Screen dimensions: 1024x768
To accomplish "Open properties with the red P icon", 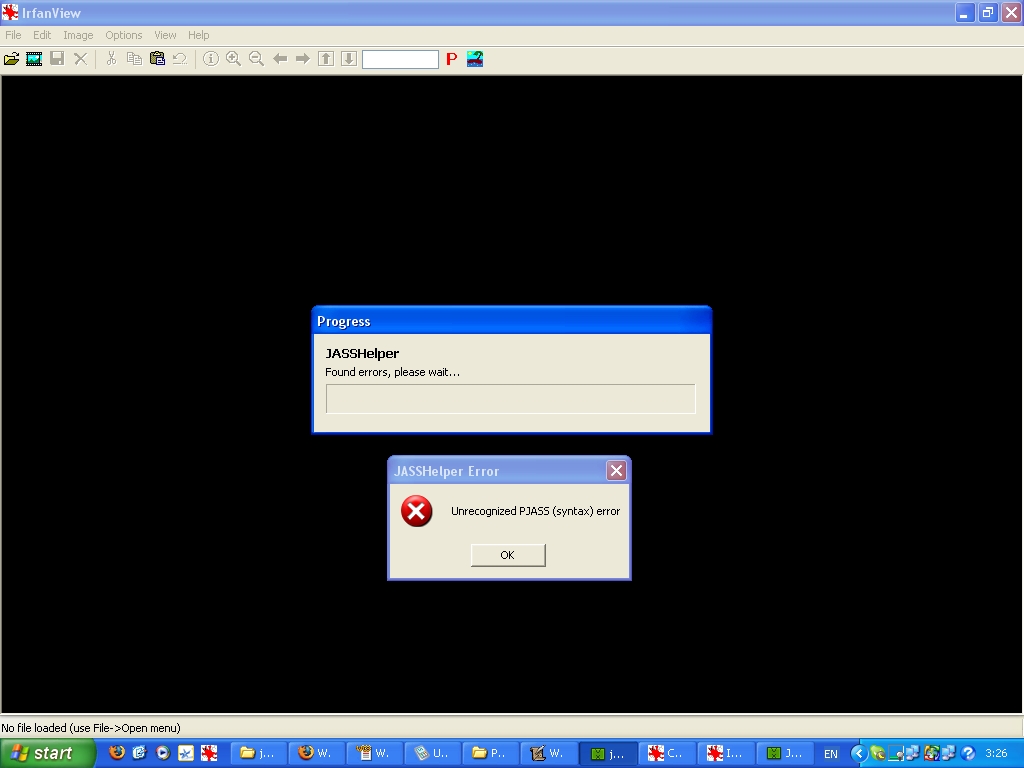I will coord(451,59).
